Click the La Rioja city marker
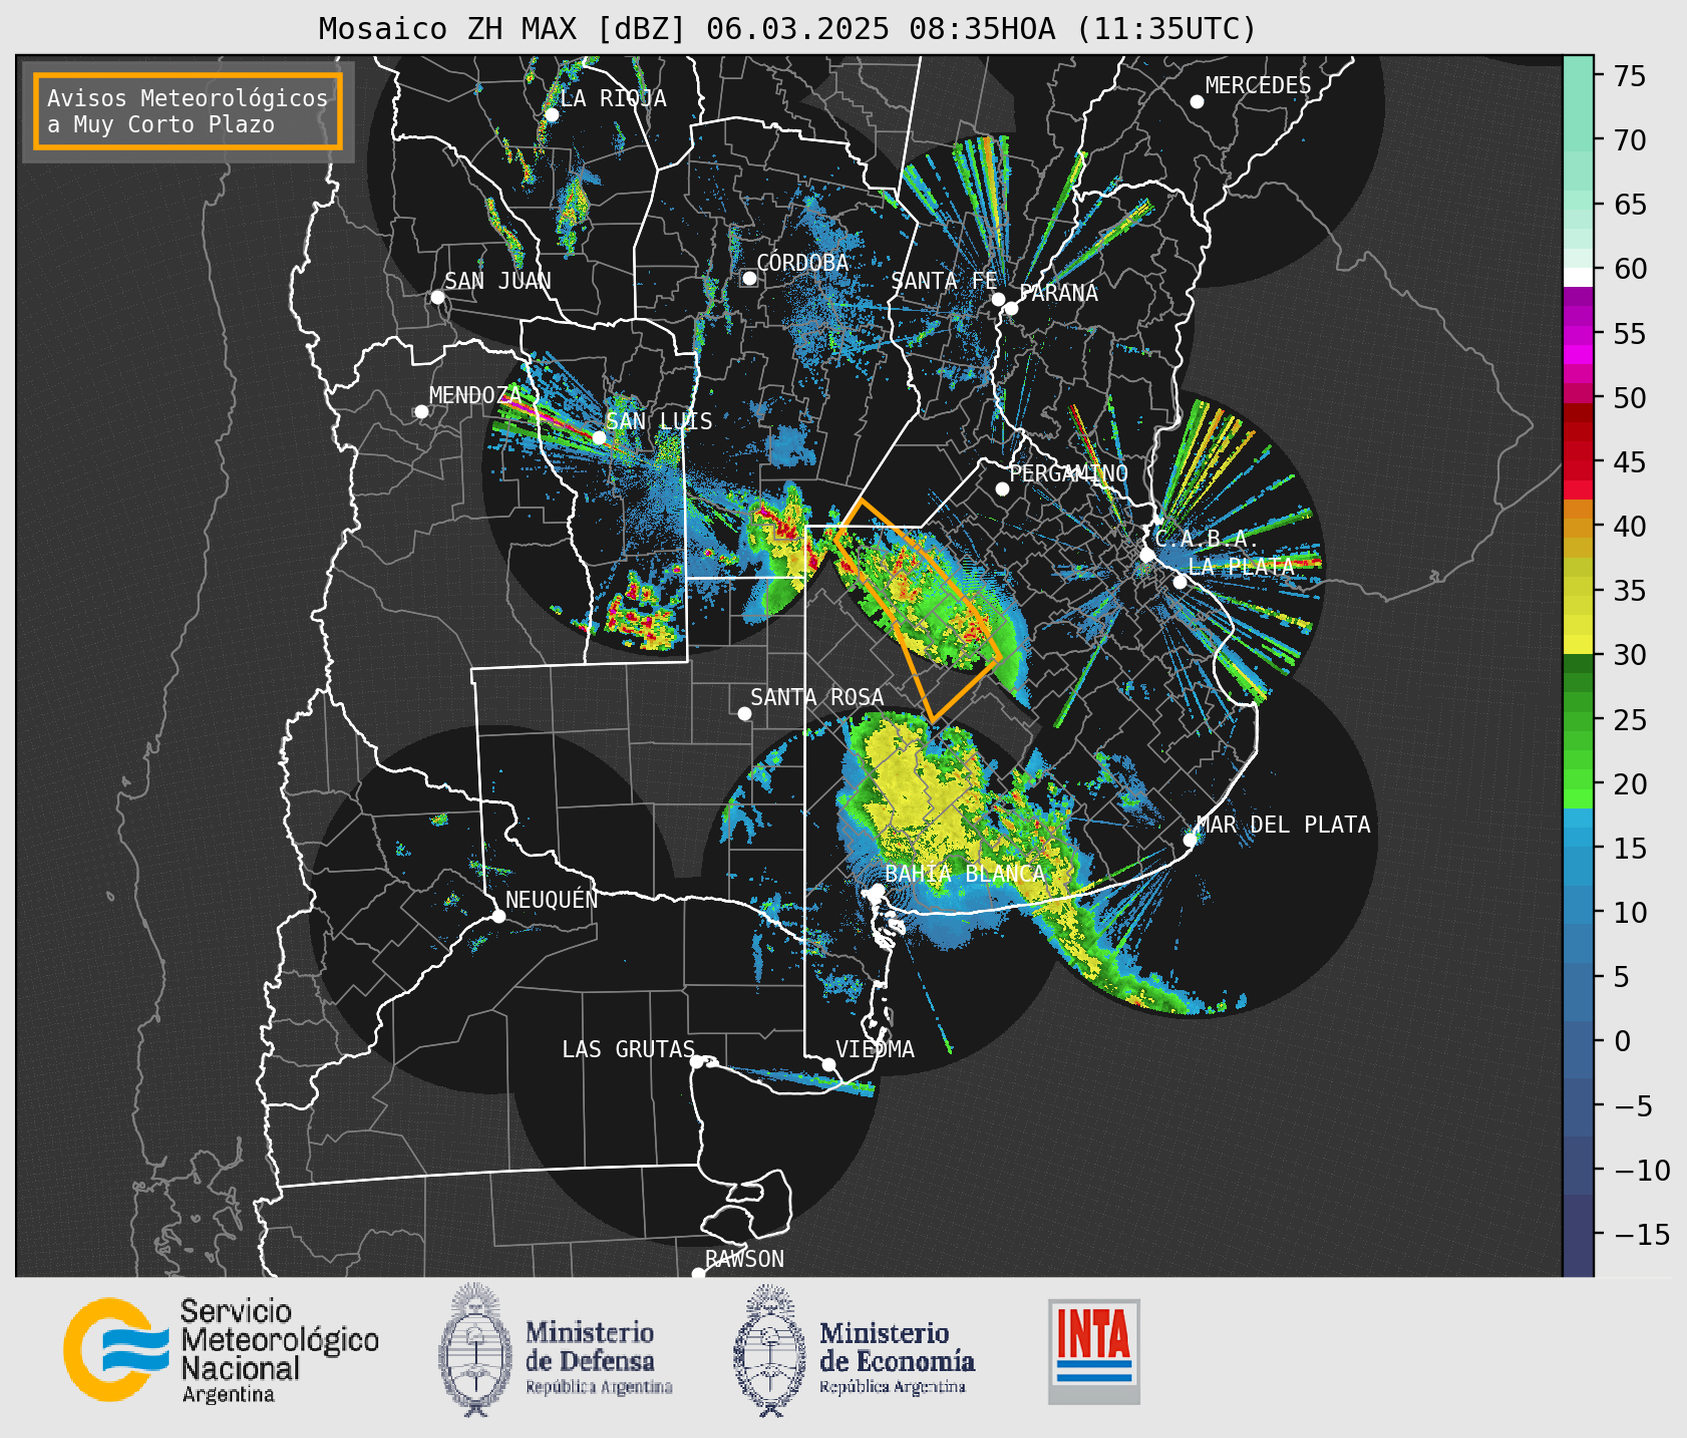Screen dimensions: 1687x1438 pos(551,115)
